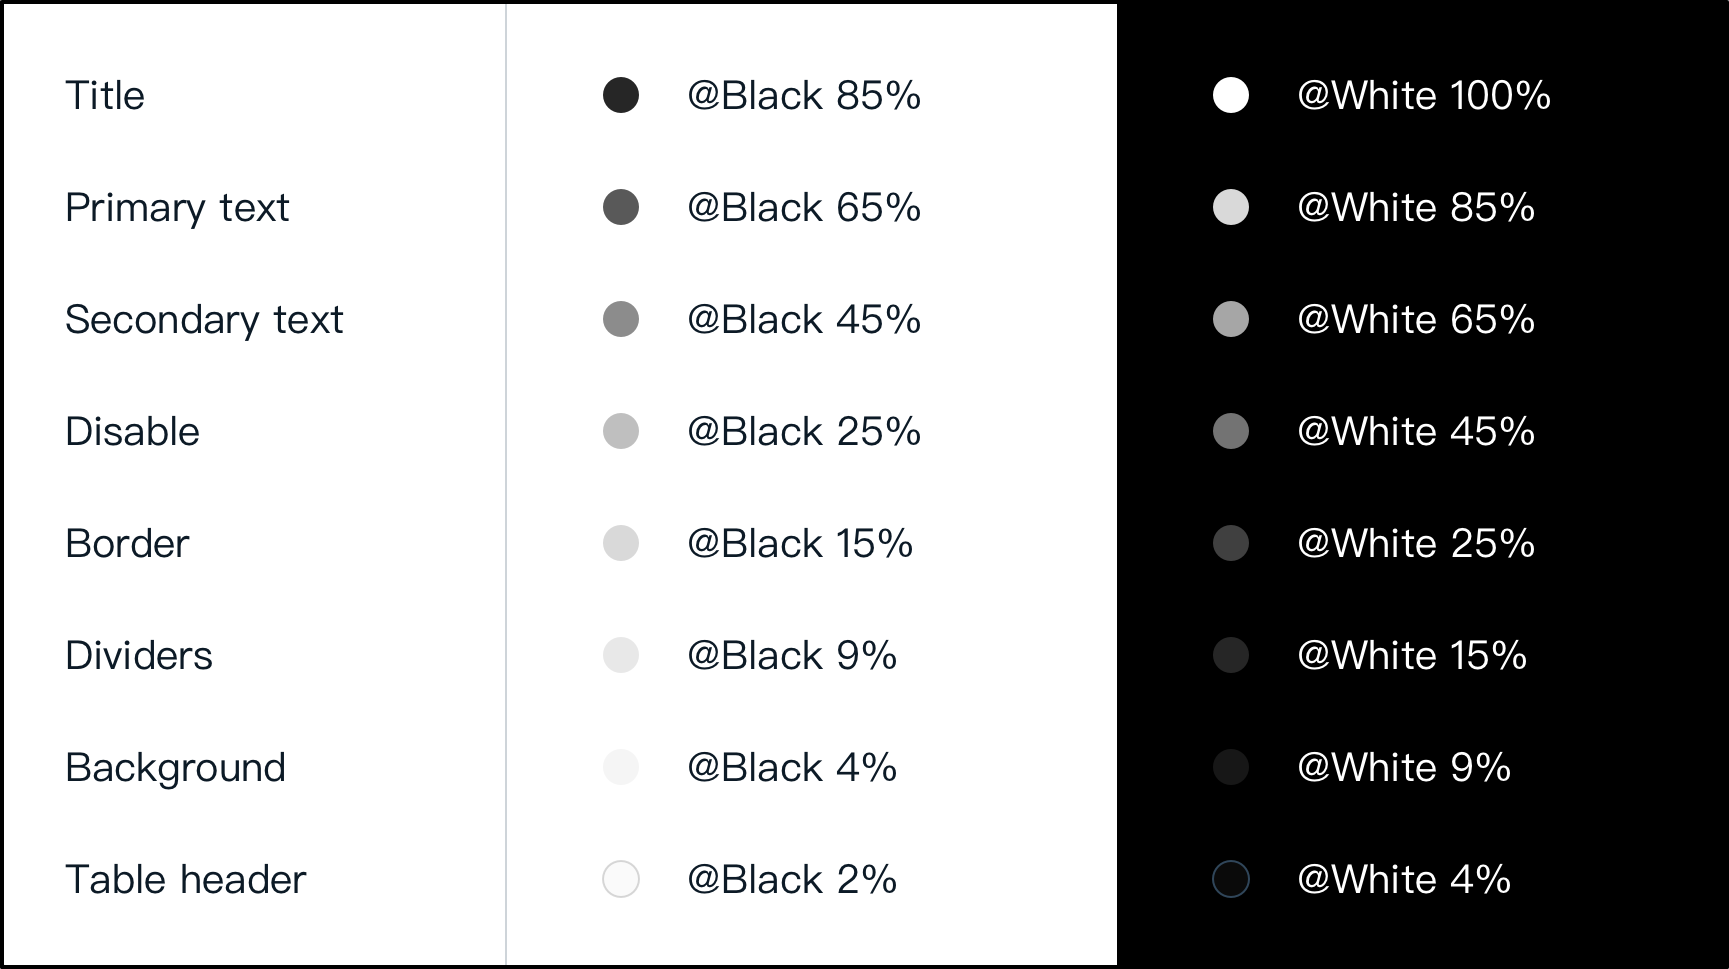Click the Table header label
Screen dimensions: 1729x969
185,880
